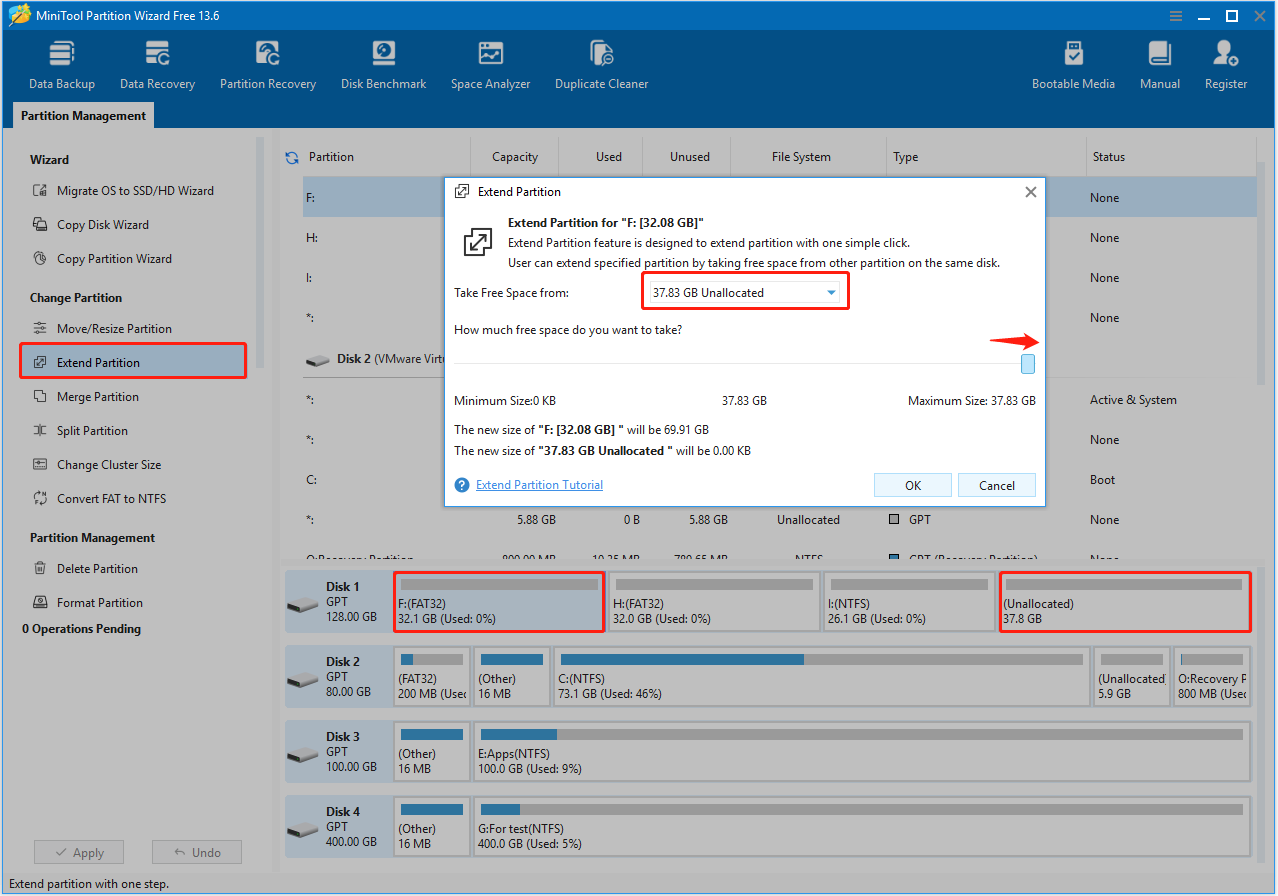
Task: Select O:Recovery partition block on Disk 2
Action: (x=1211, y=677)
